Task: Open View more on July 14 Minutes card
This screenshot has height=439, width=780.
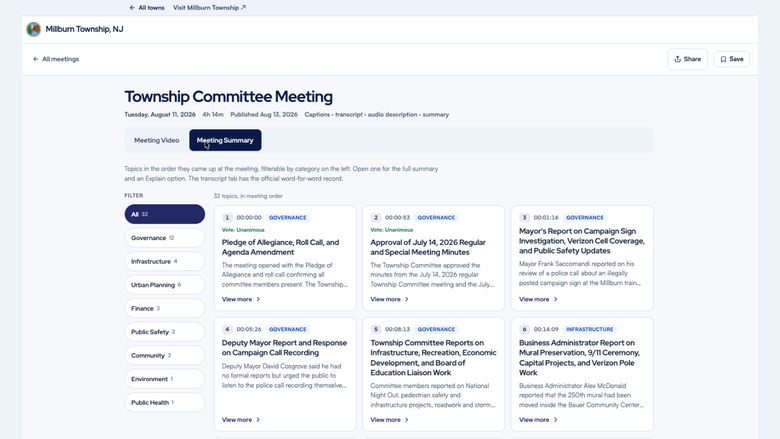Action: pyautogui.click(x=390, y=299)
